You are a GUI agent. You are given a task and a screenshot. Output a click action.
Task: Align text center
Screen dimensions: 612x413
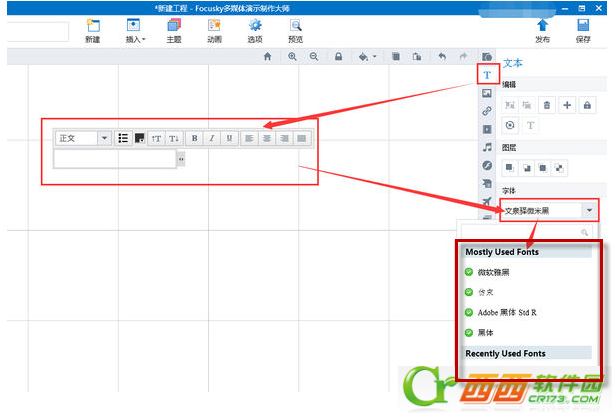[x=267, y=139]
